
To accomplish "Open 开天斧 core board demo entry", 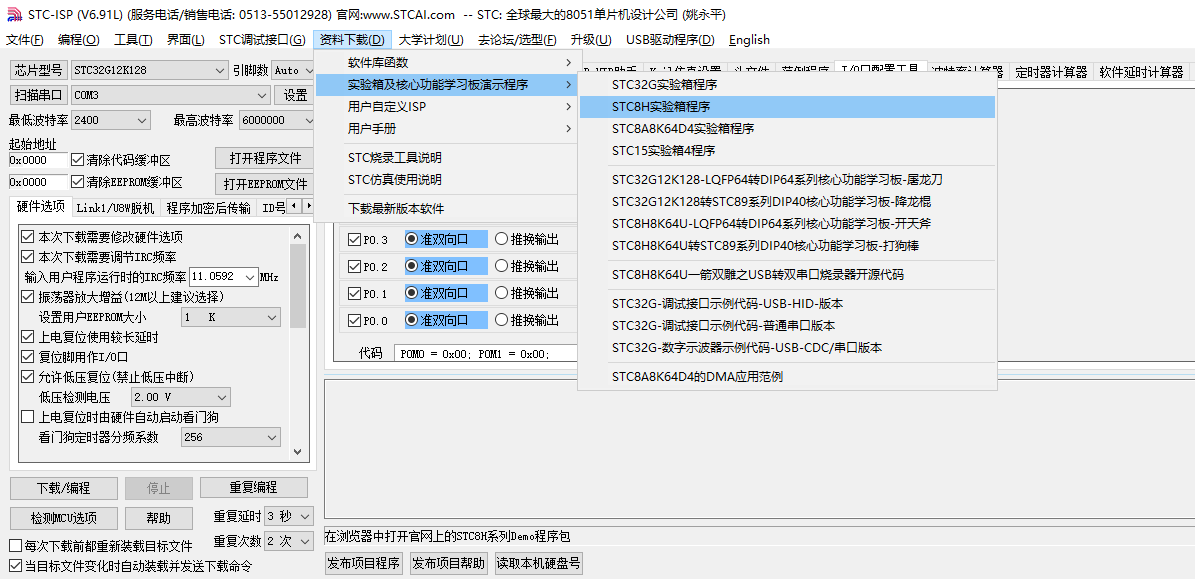I will click(x=787, y=224).
